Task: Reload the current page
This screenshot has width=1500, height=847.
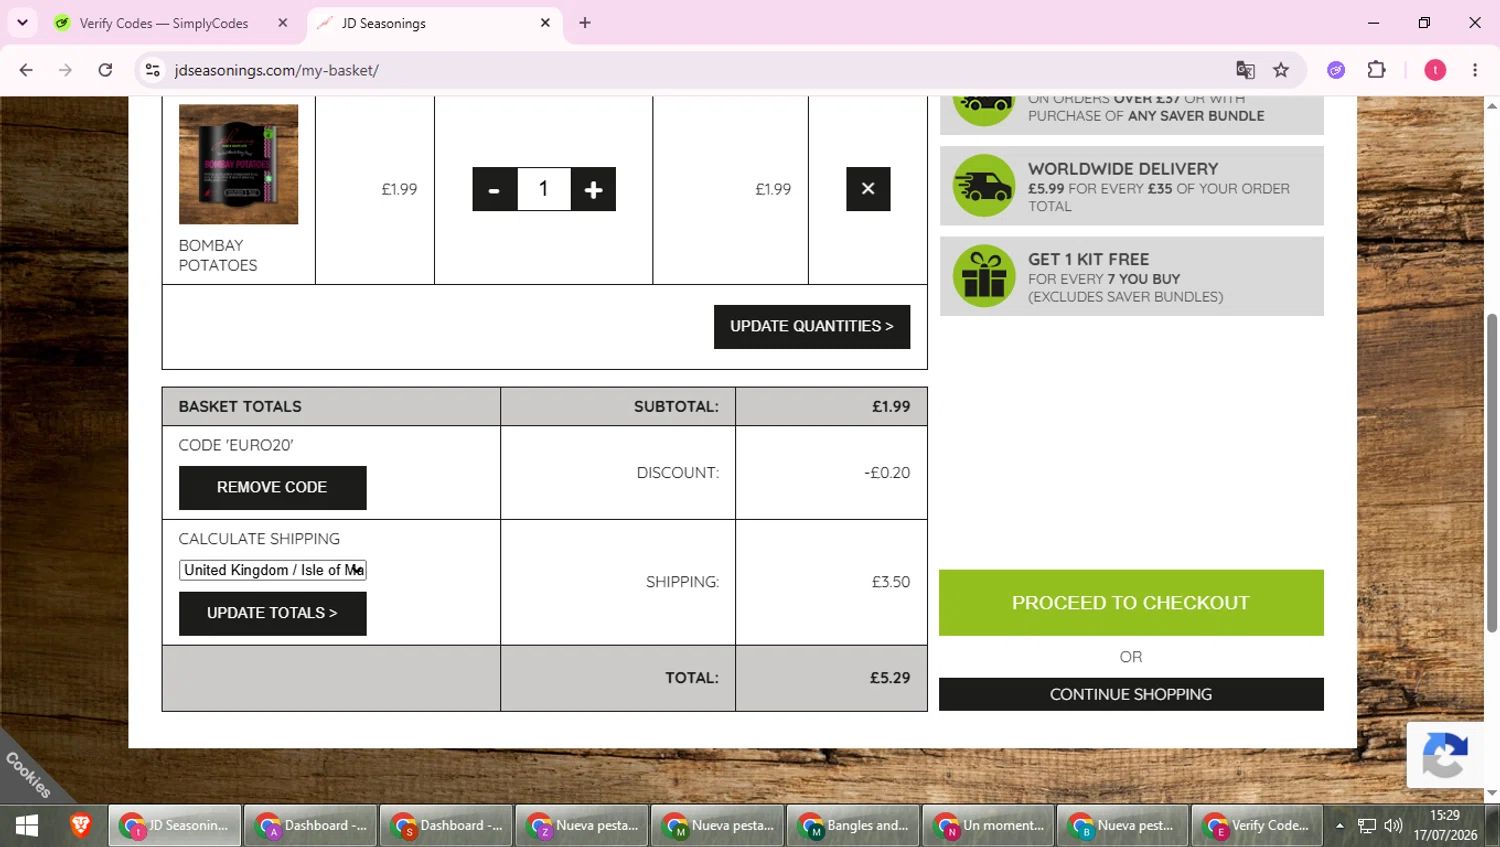Action: [x=105, y=70]
